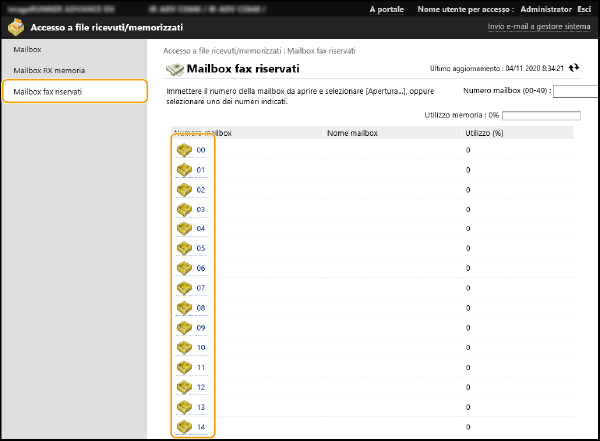Screen dimensions: 600x441
Task: Click the mailbox 00 folder icon
Action: tap(184, 150)
